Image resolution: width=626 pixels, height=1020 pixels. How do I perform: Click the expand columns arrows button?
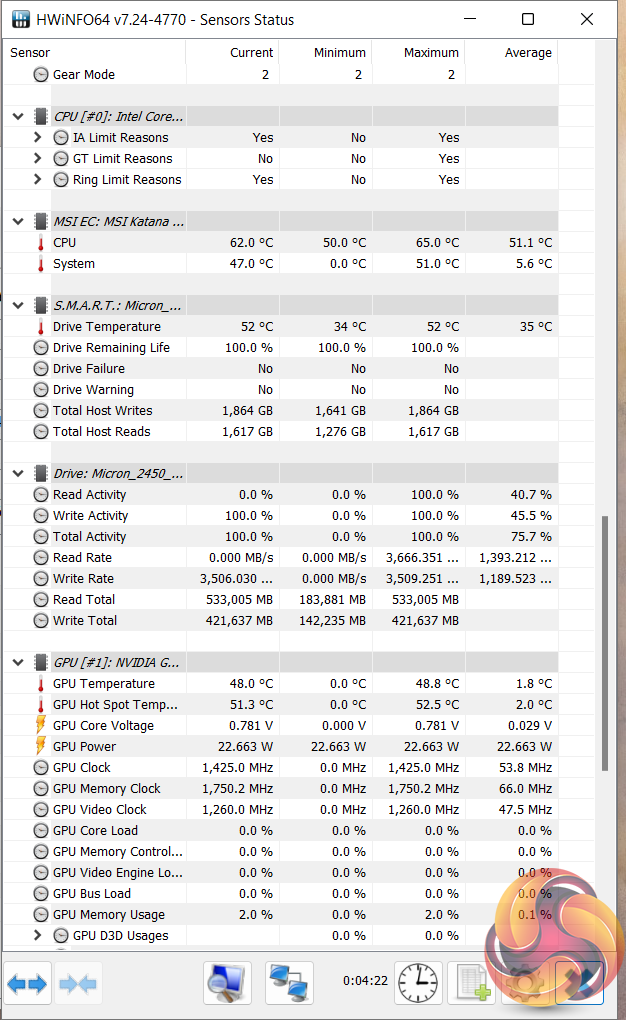point(27,984)
